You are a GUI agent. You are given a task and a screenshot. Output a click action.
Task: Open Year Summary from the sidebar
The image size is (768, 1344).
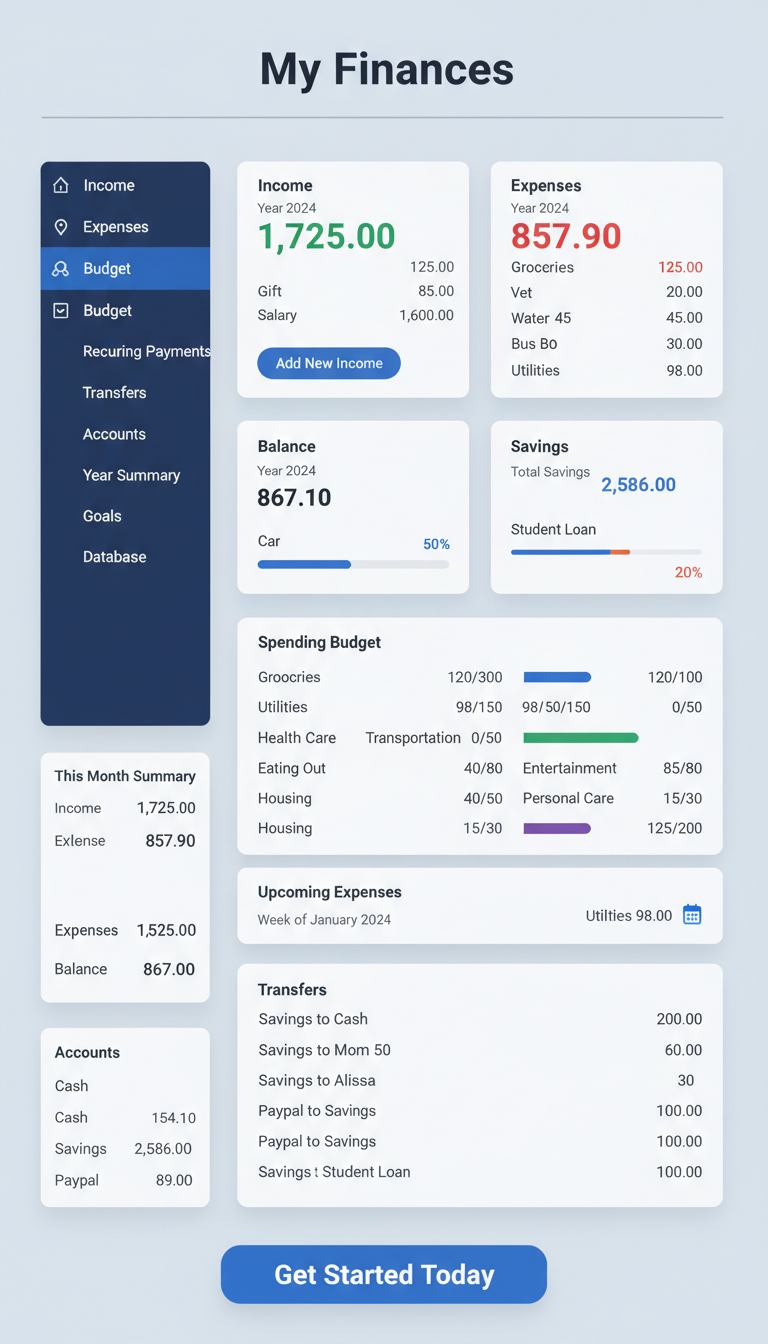[131, 475]
